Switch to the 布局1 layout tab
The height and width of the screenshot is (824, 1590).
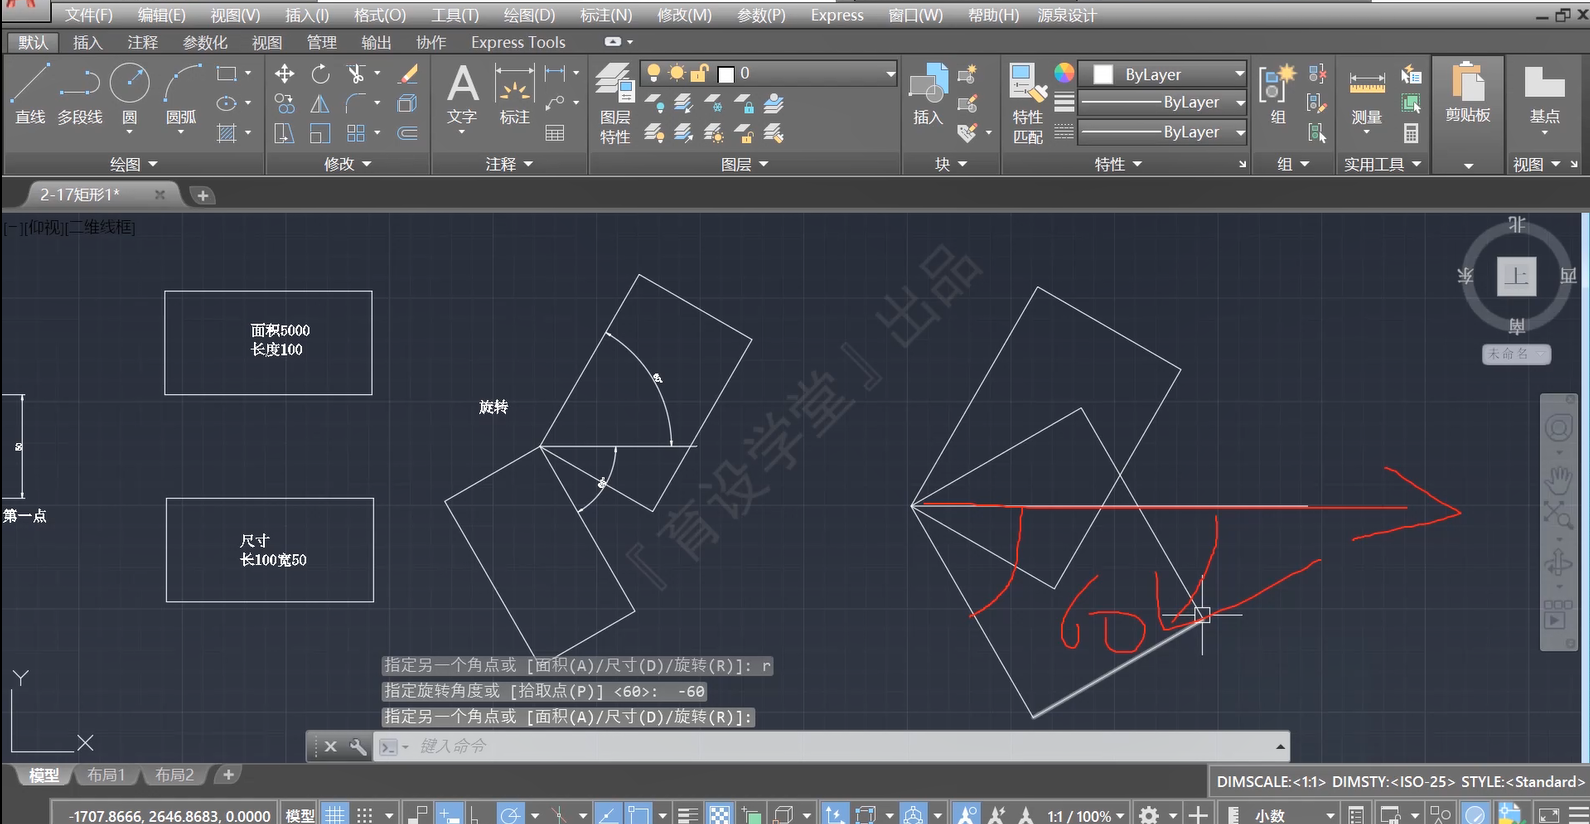pyautogui.click(x=106, y=775)
